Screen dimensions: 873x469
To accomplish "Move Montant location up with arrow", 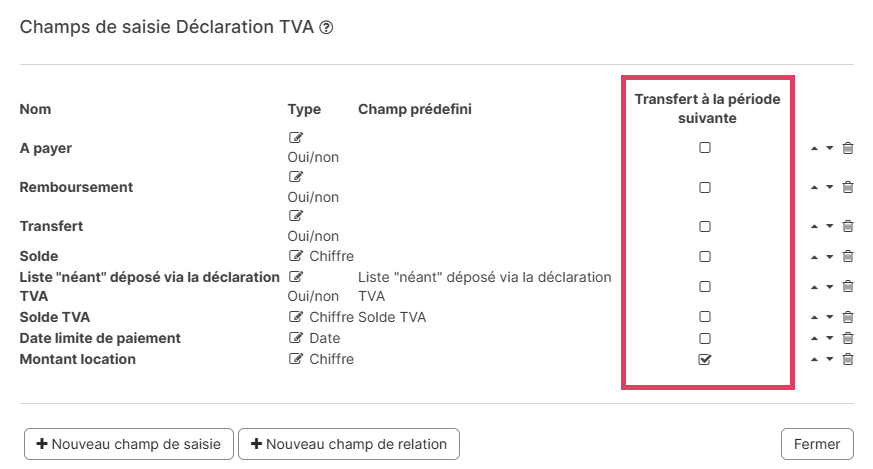I will pos(815,359).
